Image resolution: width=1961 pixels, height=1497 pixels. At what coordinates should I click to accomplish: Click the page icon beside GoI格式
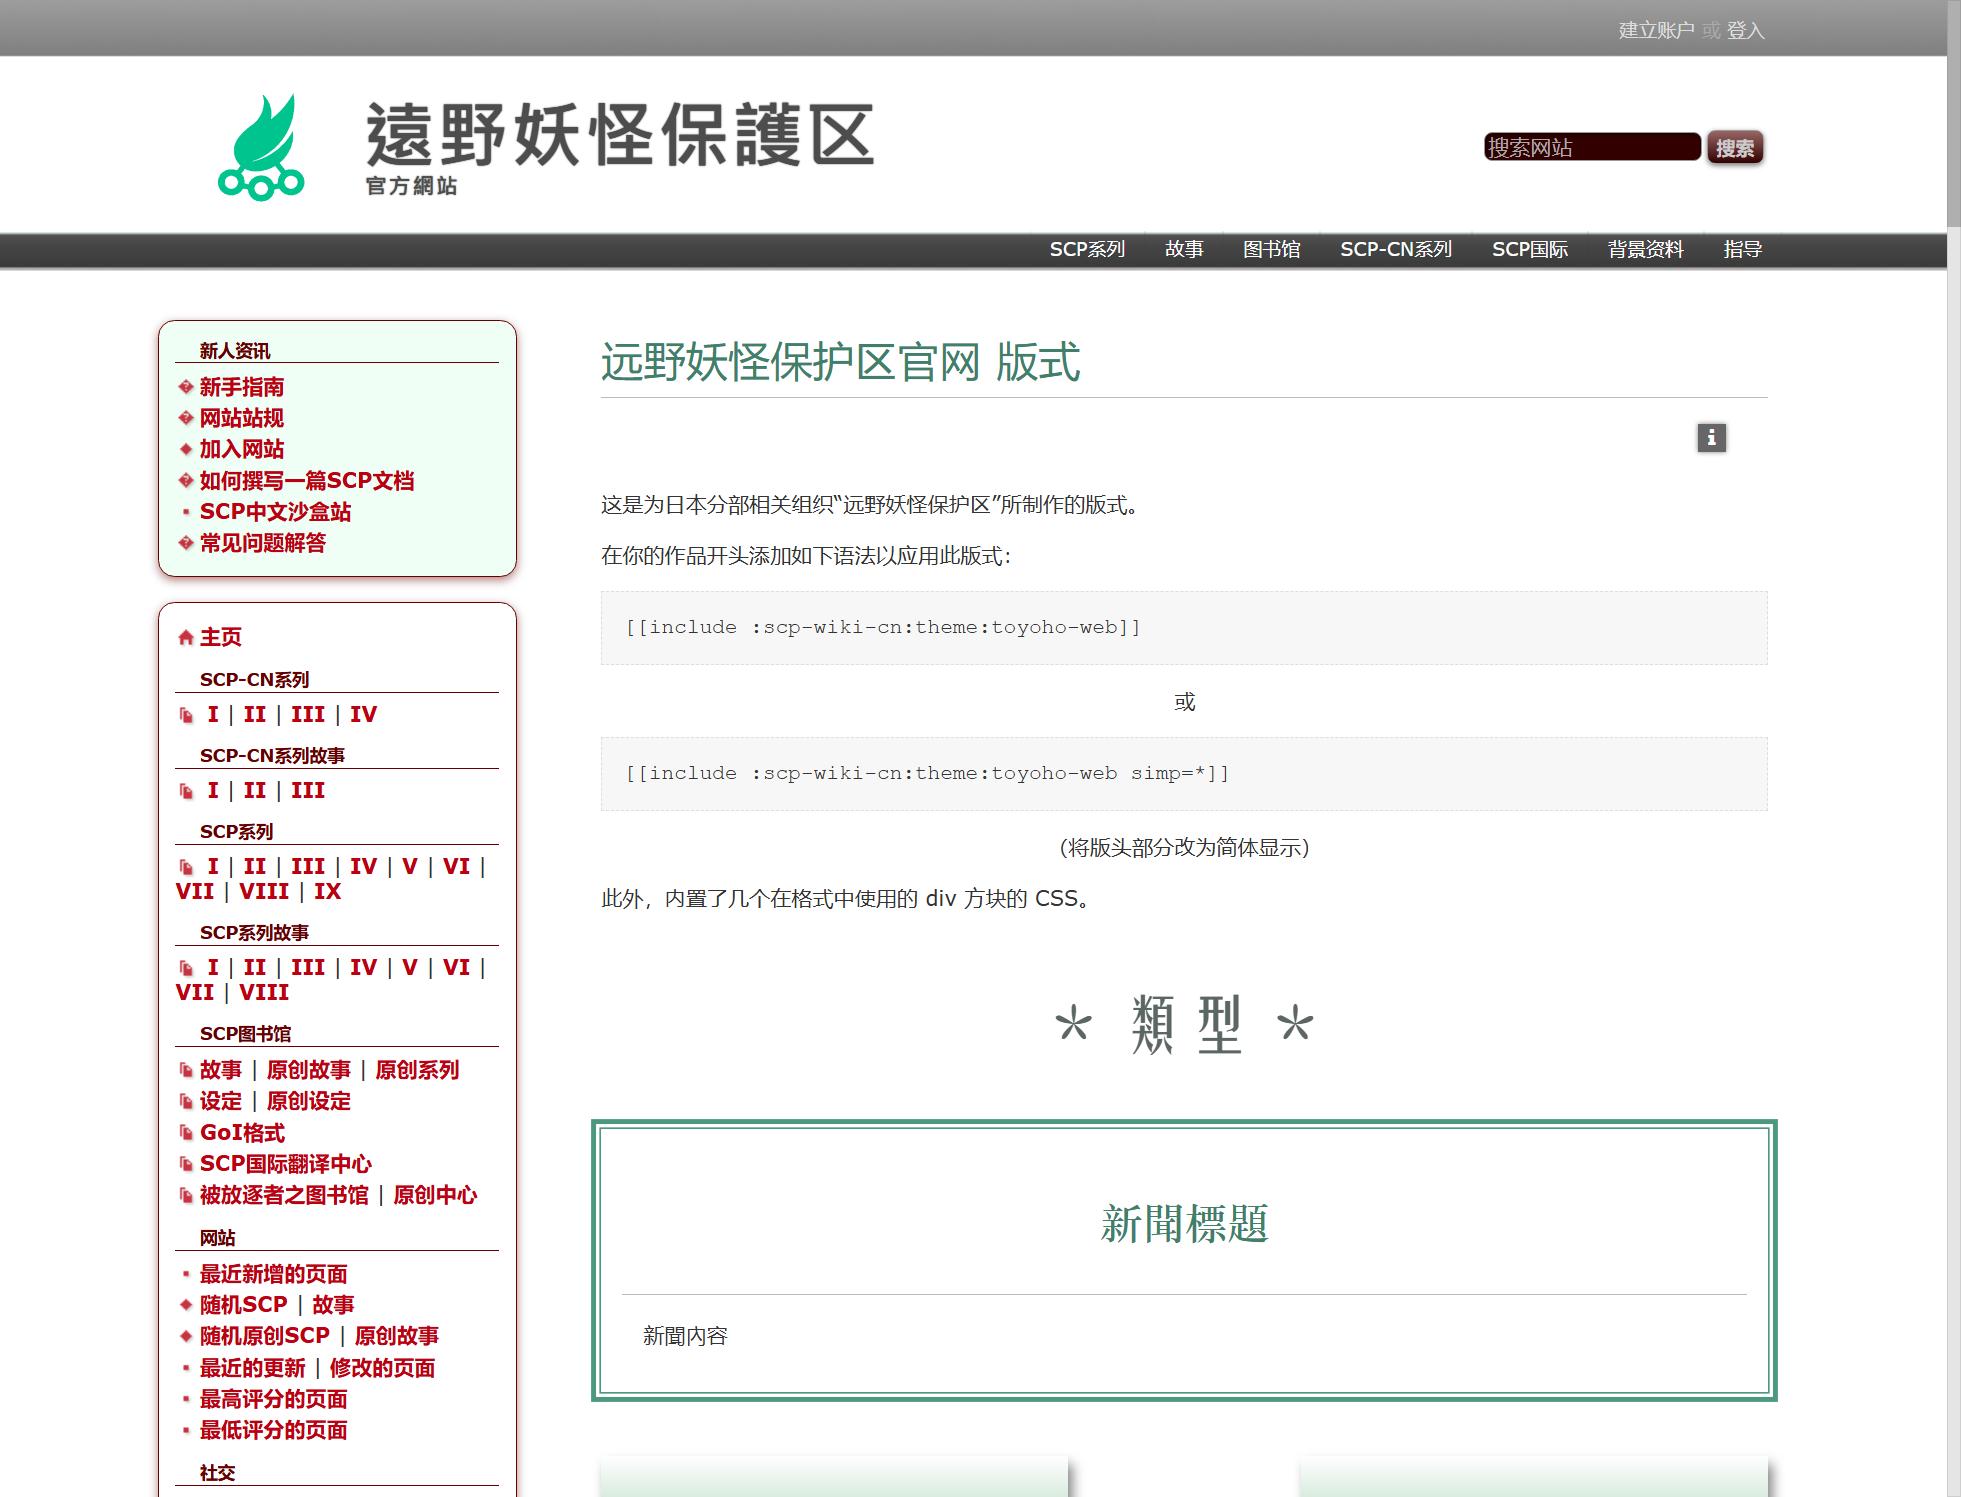[186, 1133]
